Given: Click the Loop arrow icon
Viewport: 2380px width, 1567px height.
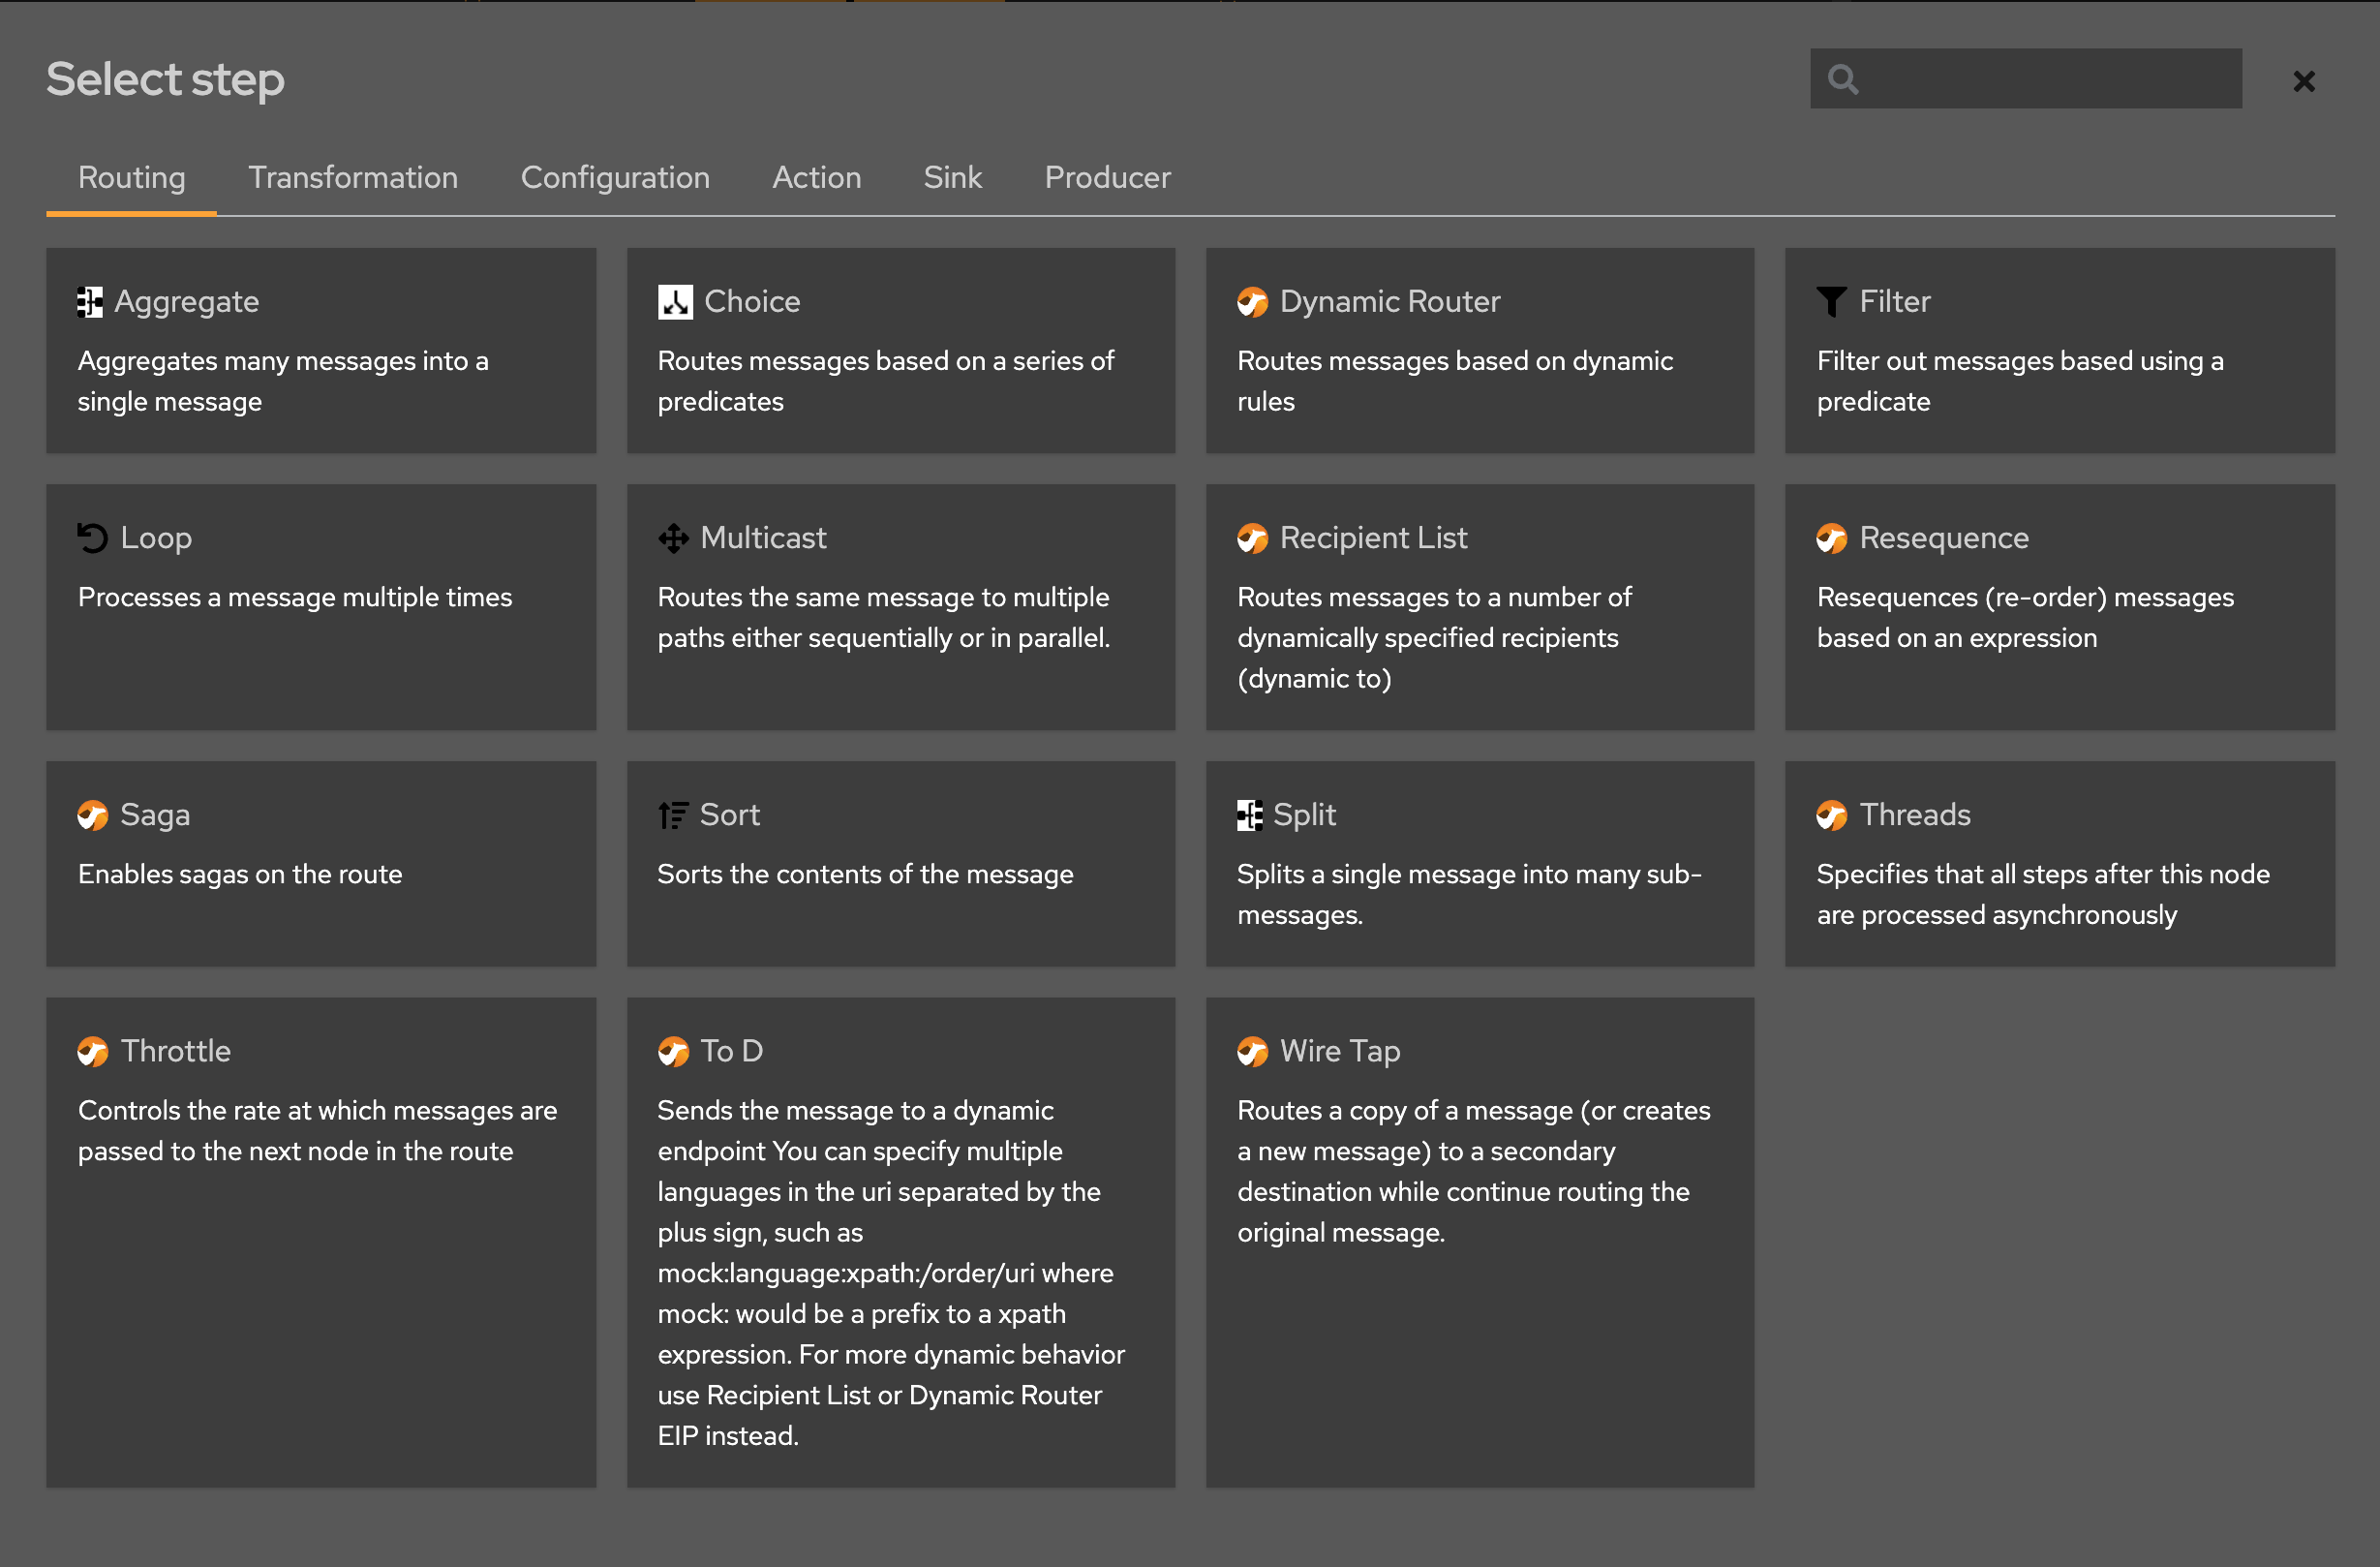Looking at the screenshot, I should [x=91, y=537].
